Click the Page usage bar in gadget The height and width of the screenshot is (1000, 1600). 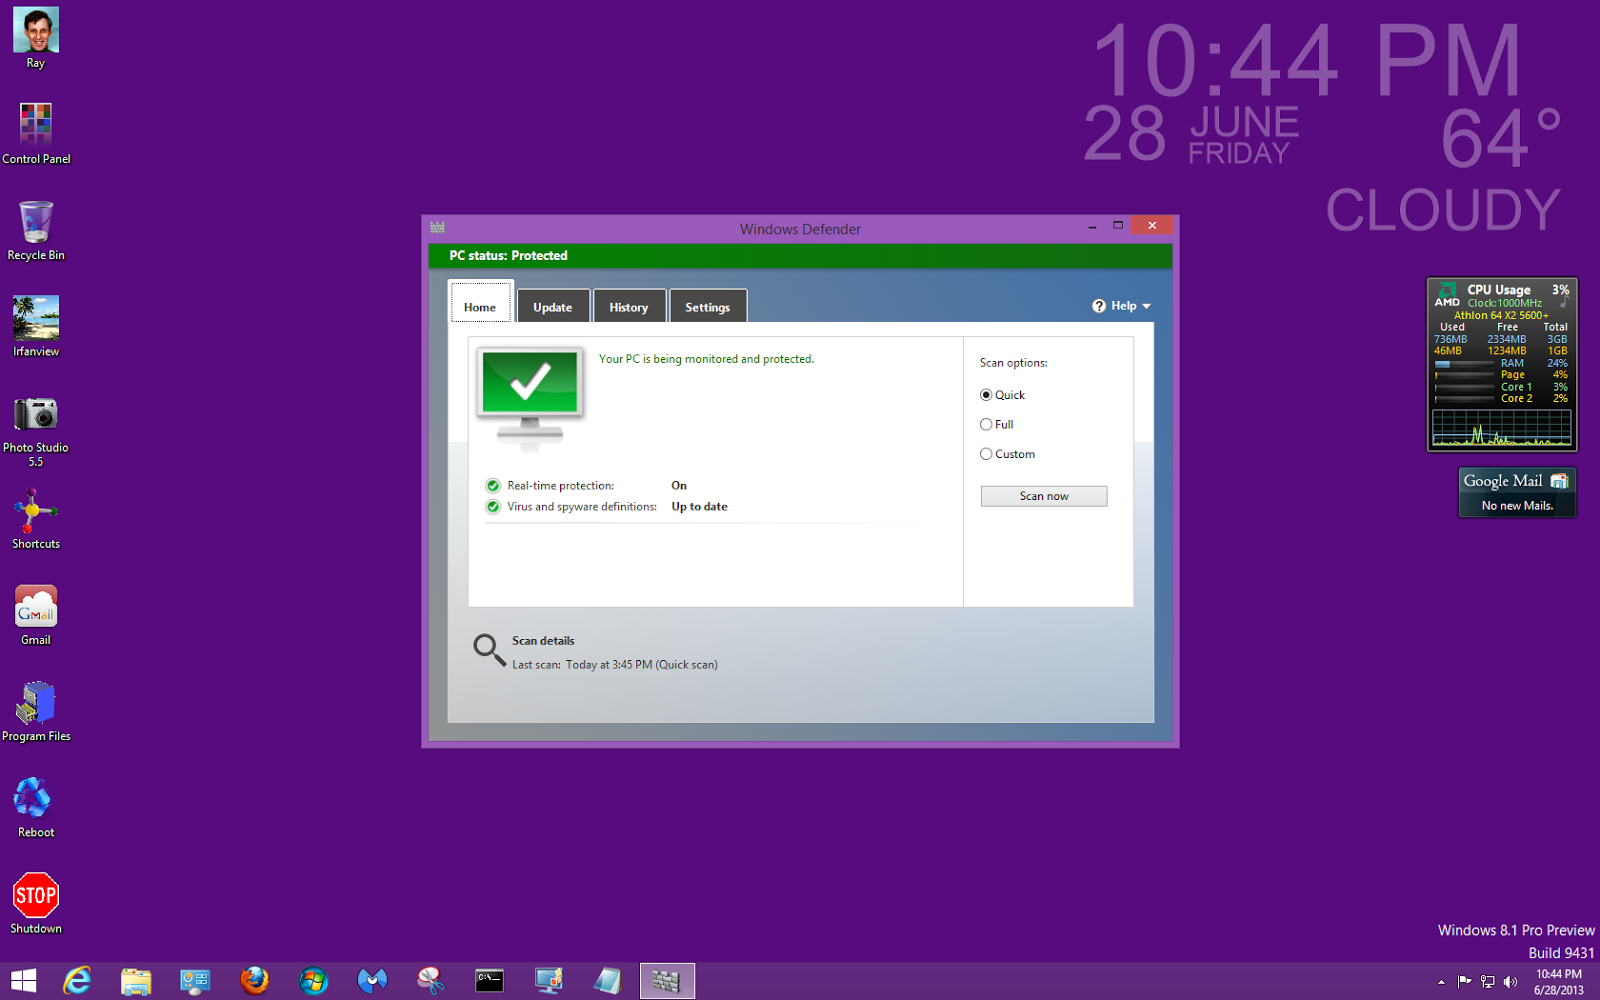[x=1464, y=376]
